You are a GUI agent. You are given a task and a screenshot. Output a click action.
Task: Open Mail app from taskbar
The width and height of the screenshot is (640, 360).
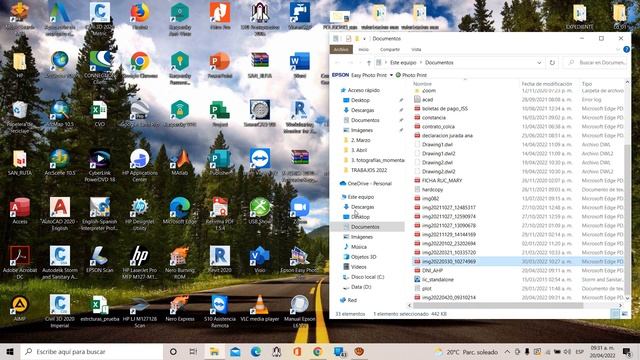(235, 351)
